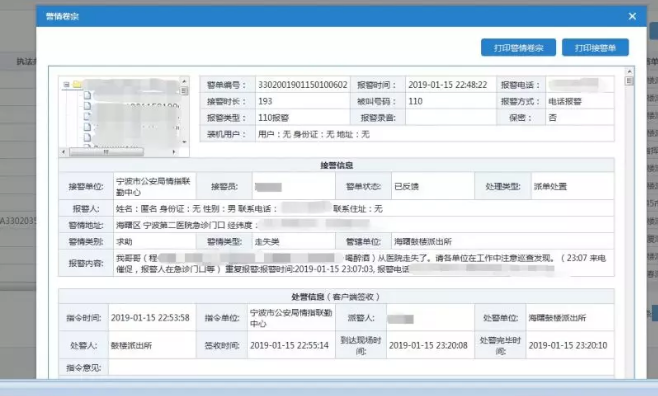Click the 打印警情卷宗 button
The height and width of the screenshot is (396, 658).
518,47
